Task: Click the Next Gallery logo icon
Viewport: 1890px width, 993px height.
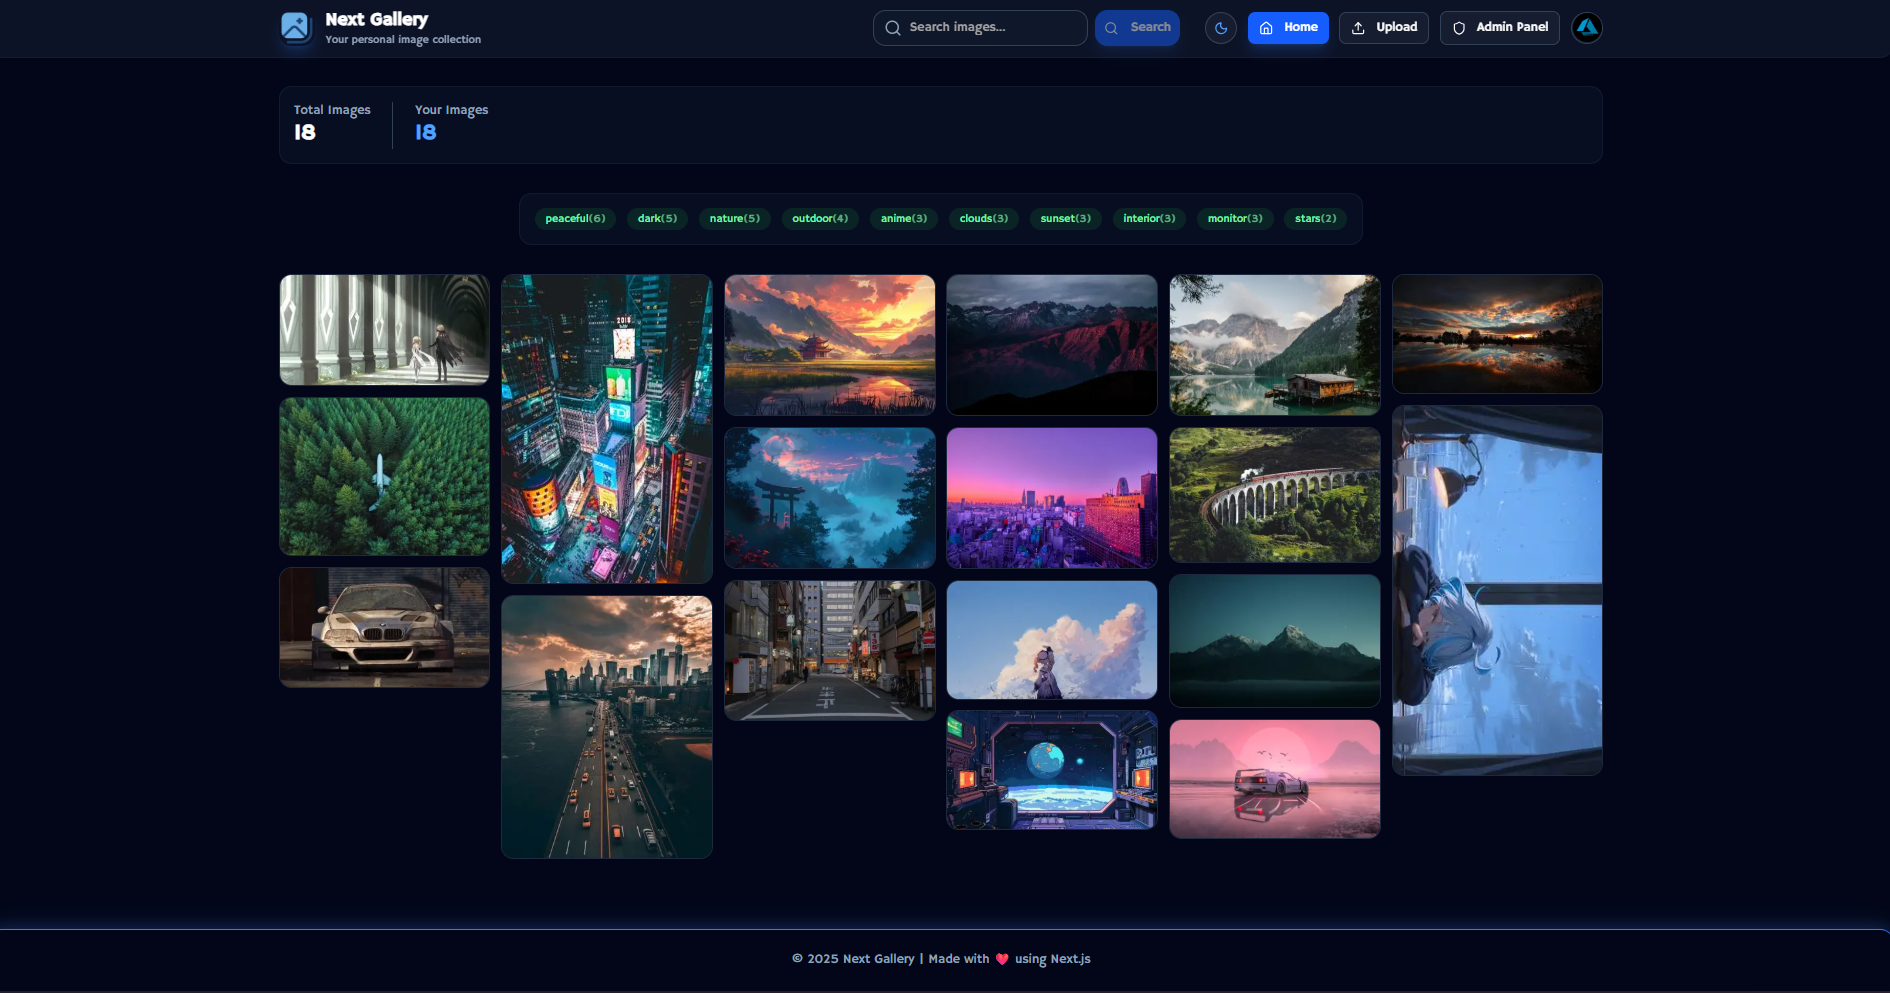Action: [x=295, y=27]
